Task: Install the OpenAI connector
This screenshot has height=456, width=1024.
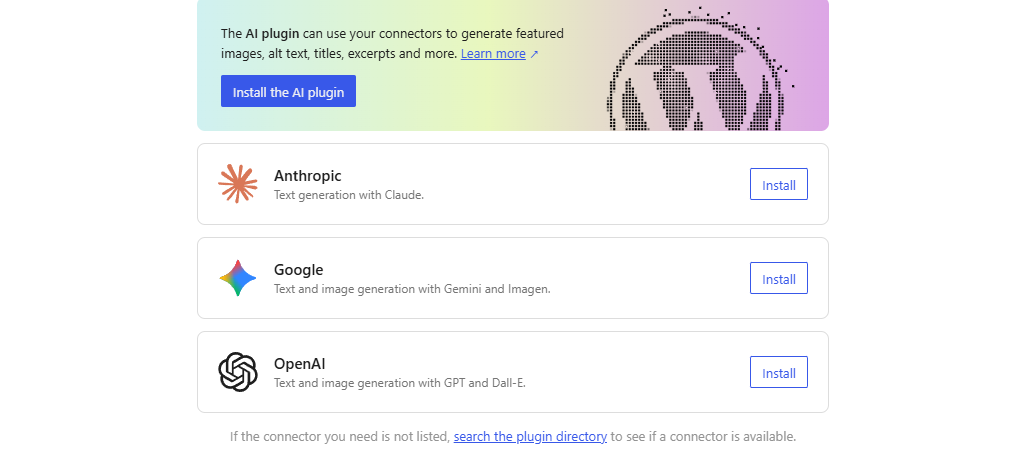Action: [x=778, y=372]
